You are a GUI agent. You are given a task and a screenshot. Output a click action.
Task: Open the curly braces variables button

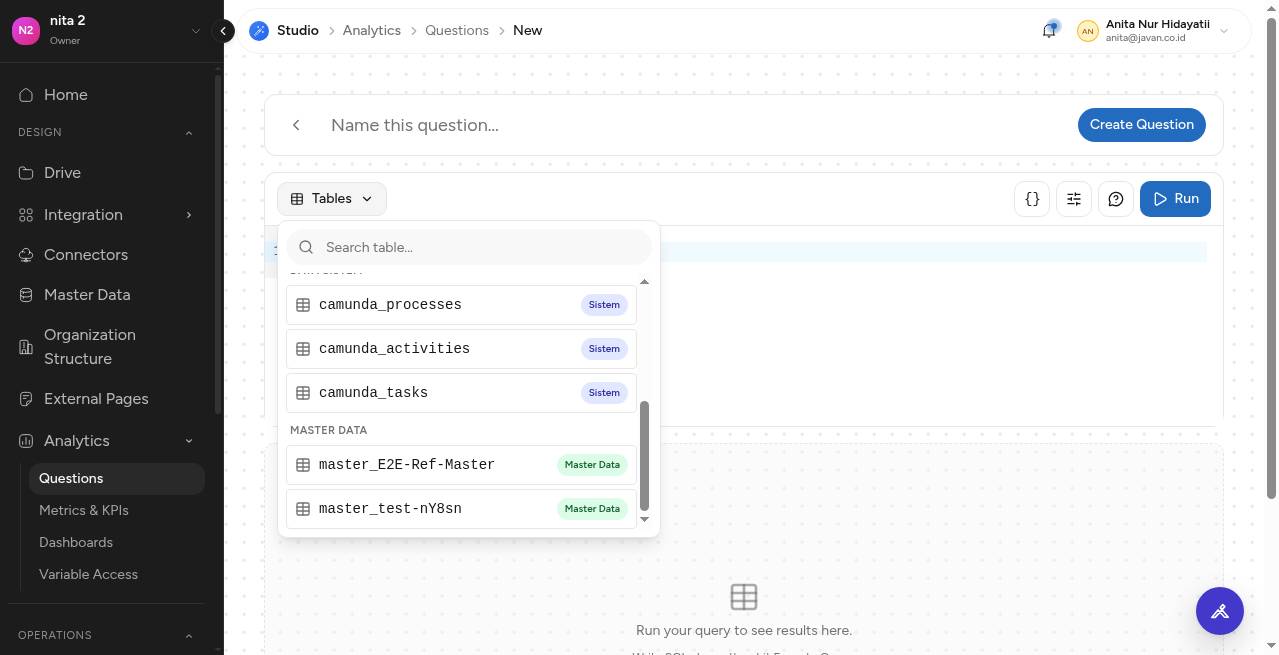[1032, 199]
